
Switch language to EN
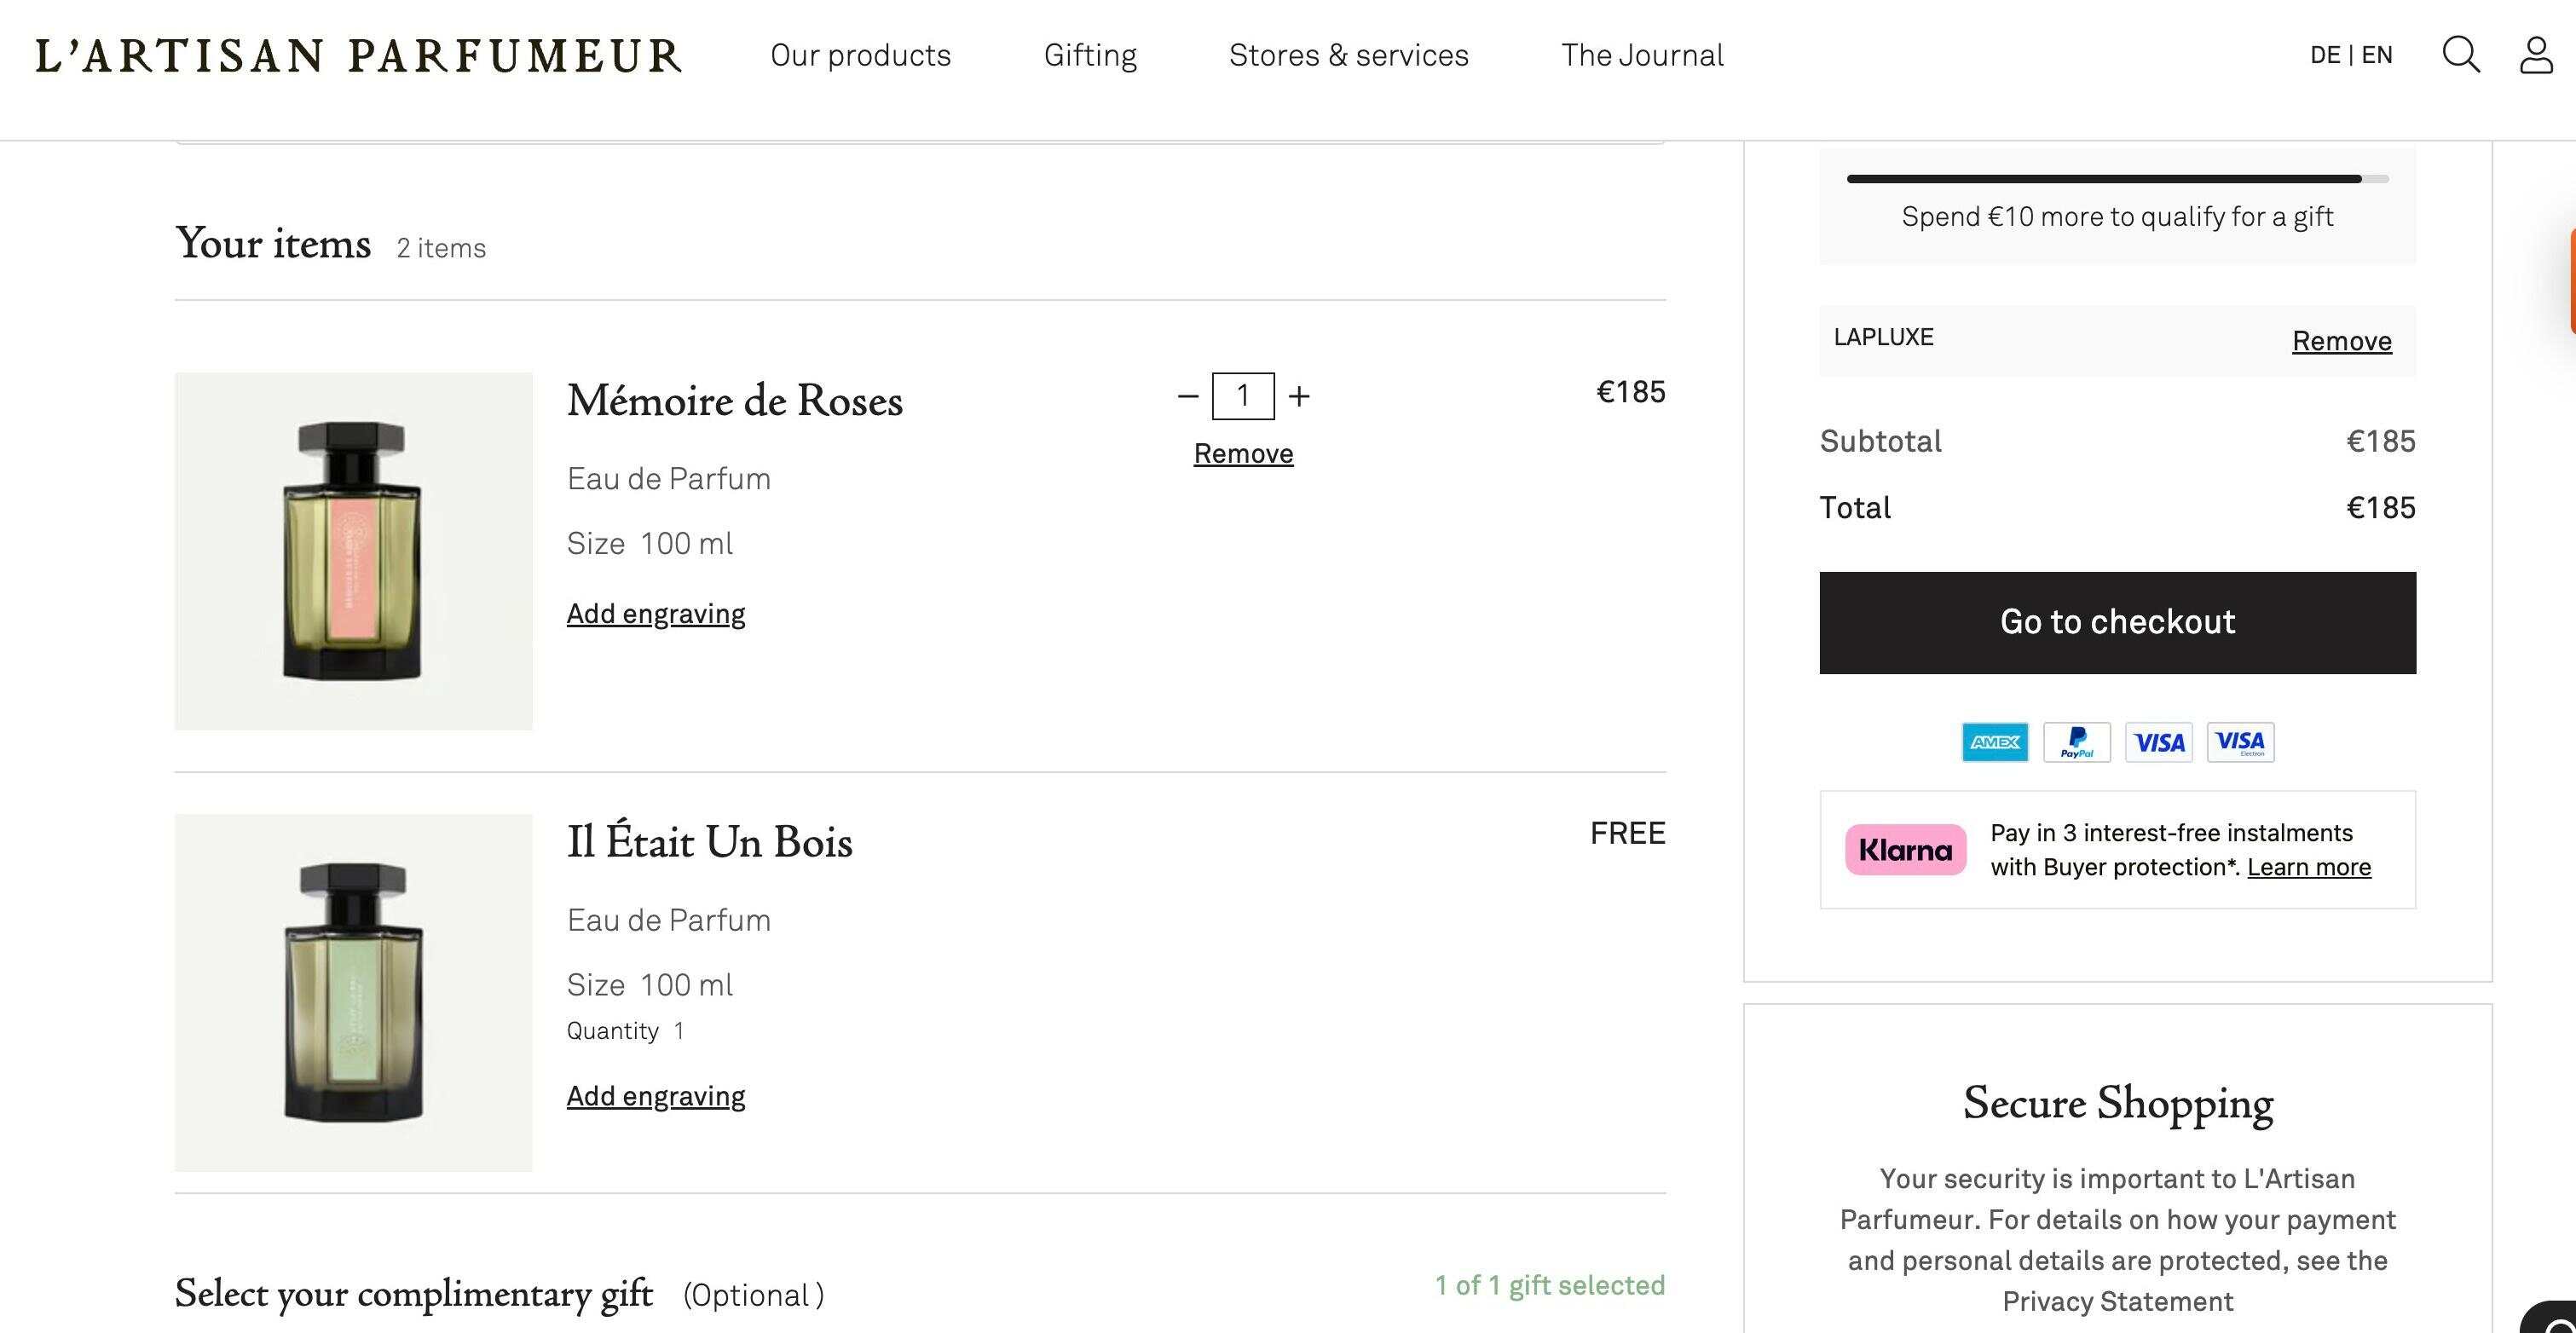point(2377,55)
